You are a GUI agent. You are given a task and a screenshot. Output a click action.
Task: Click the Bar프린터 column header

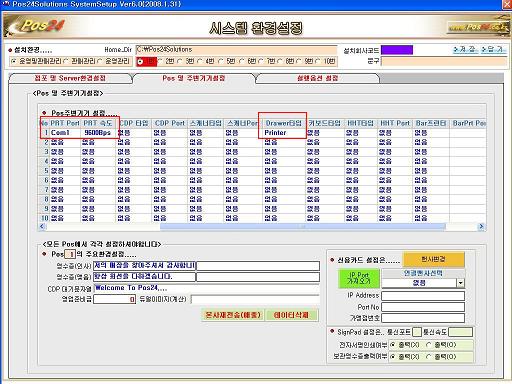431,123
